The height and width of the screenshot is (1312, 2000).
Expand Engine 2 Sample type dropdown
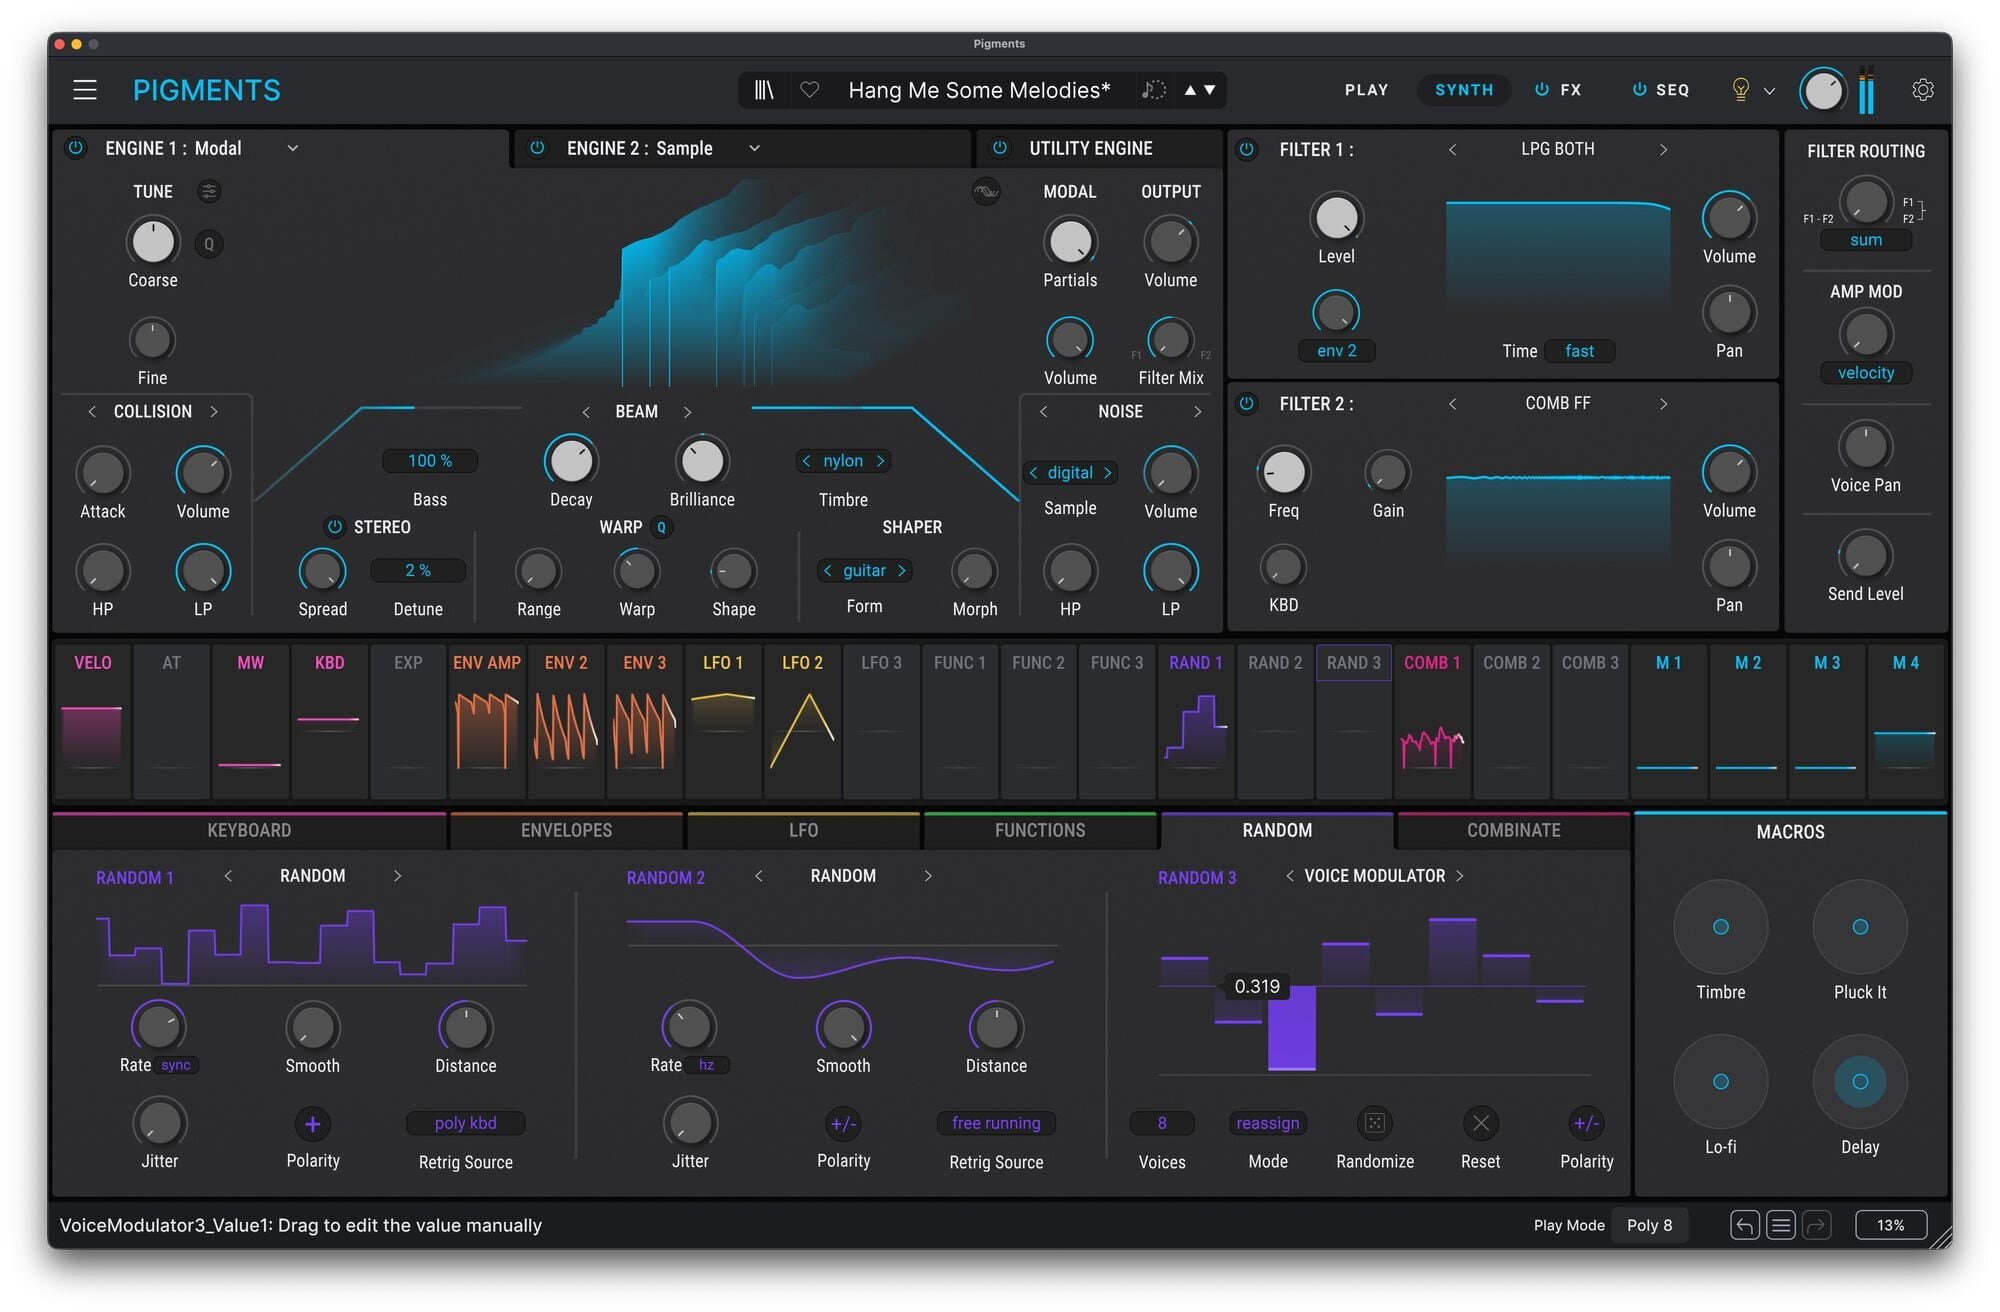pos(755,148)
